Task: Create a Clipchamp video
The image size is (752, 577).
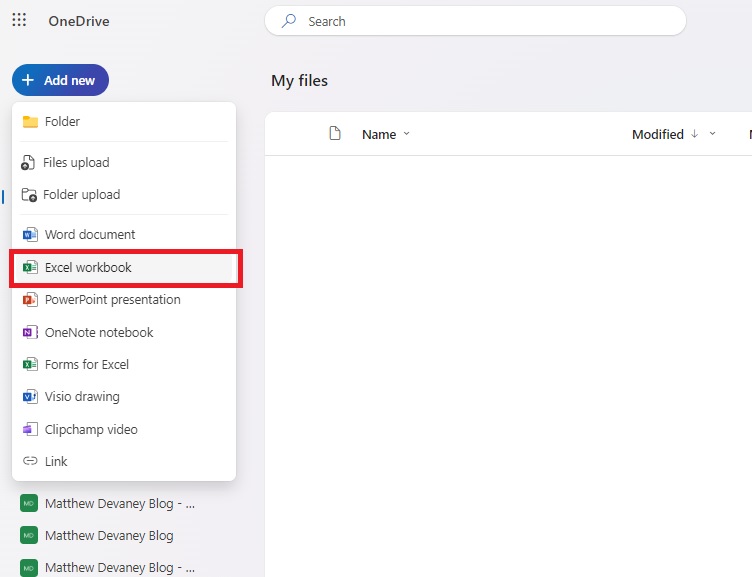Action: pyautogui.click(x=124, y=429)
